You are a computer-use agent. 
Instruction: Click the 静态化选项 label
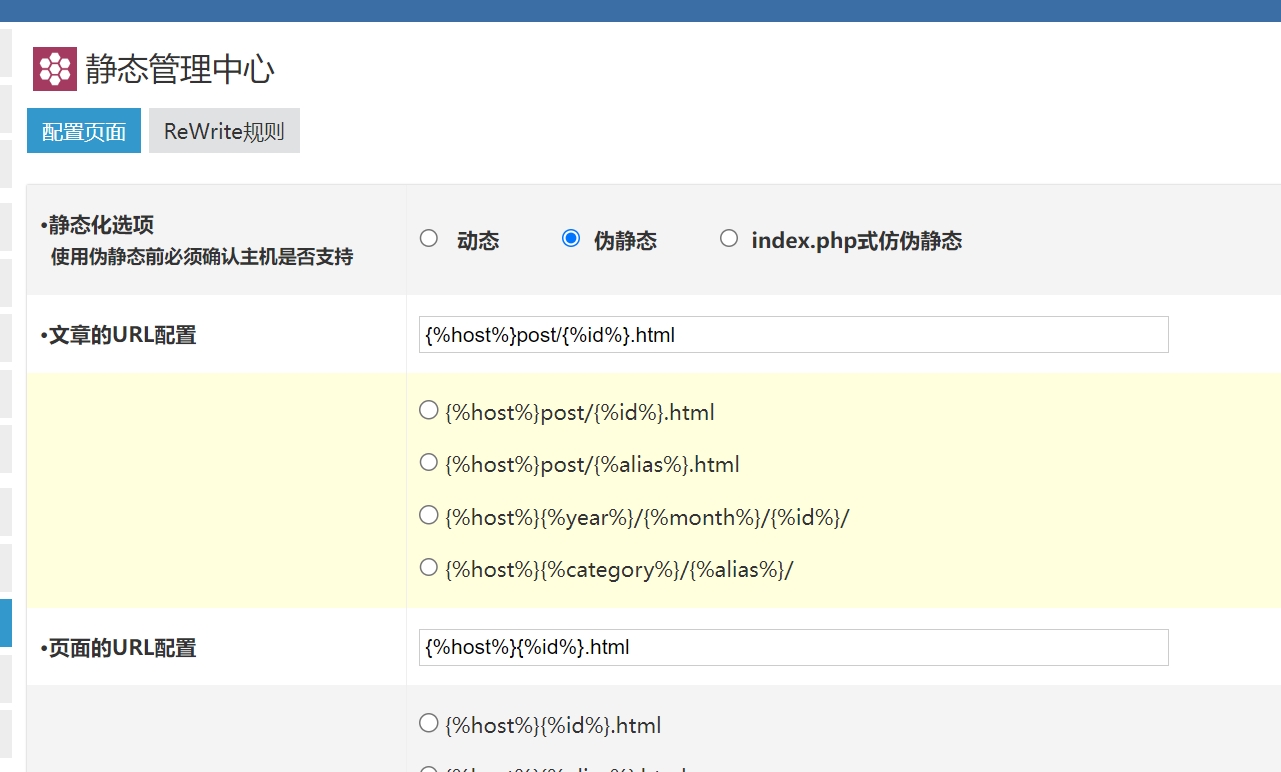point(101,225)
